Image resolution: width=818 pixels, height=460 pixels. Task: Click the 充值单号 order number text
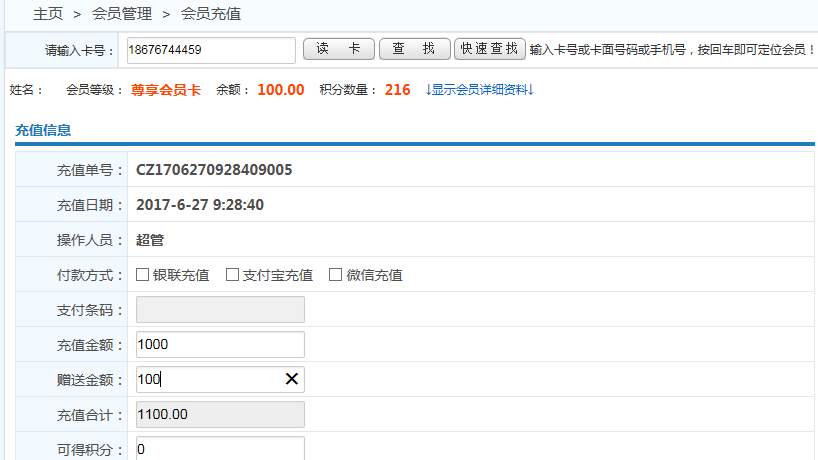(x=214, y=170)
